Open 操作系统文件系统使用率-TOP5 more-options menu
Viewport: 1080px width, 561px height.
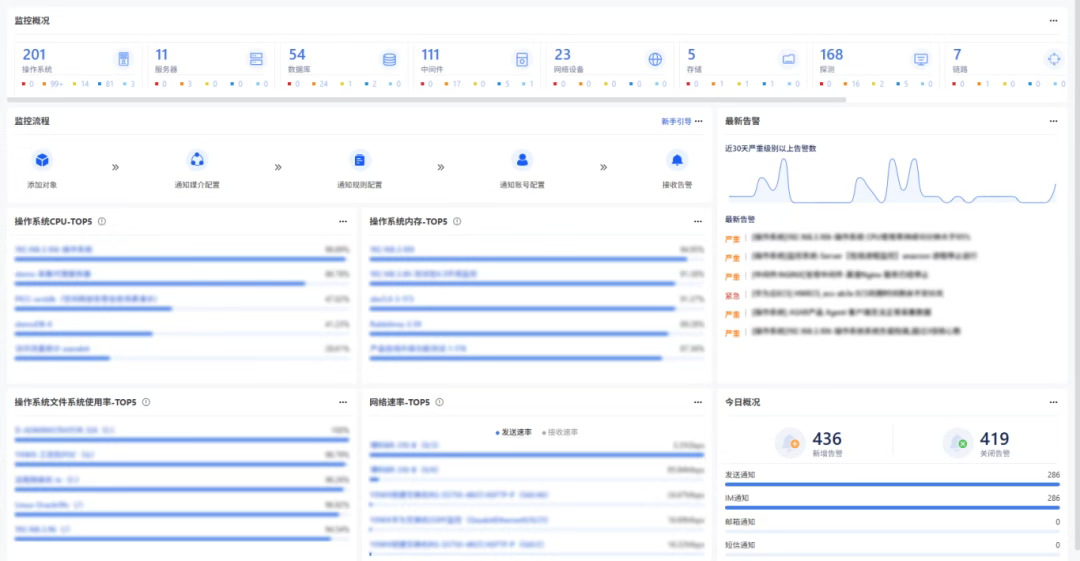(343, 402)
